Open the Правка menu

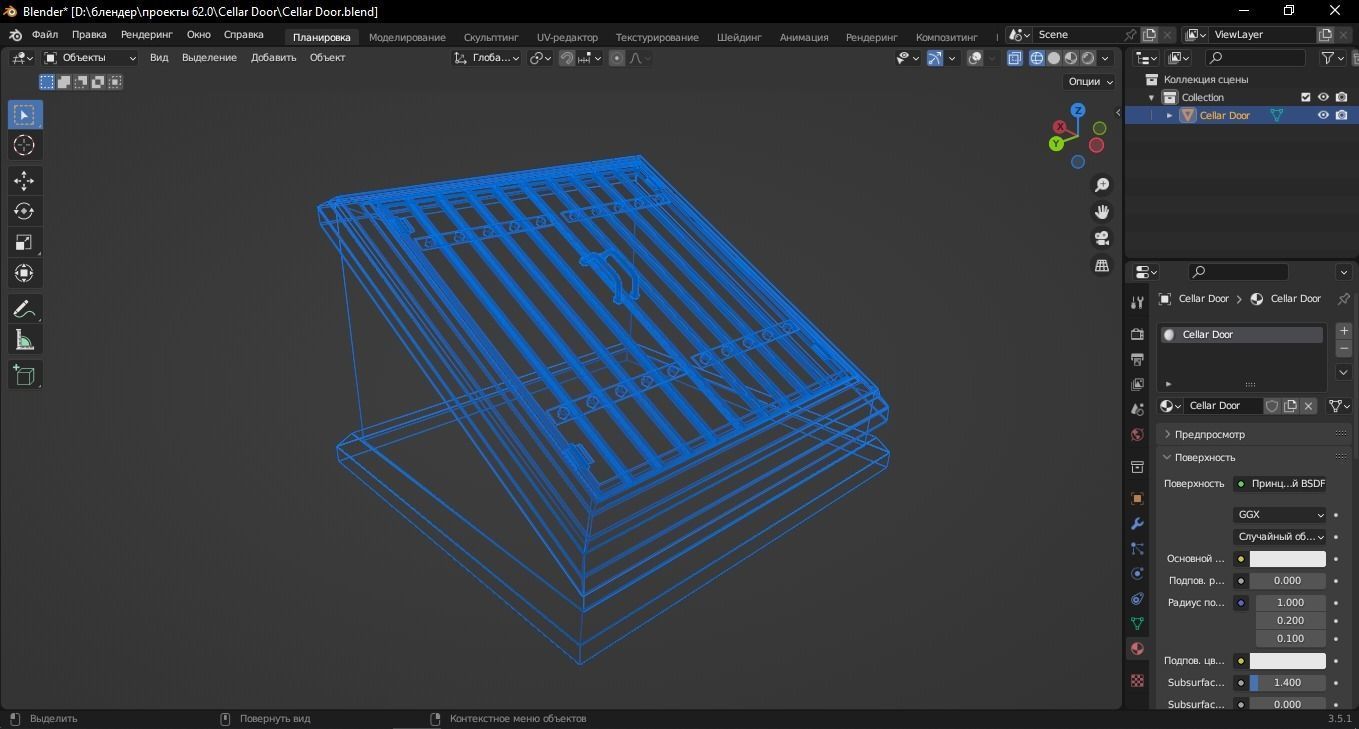(x=89, y=34)
